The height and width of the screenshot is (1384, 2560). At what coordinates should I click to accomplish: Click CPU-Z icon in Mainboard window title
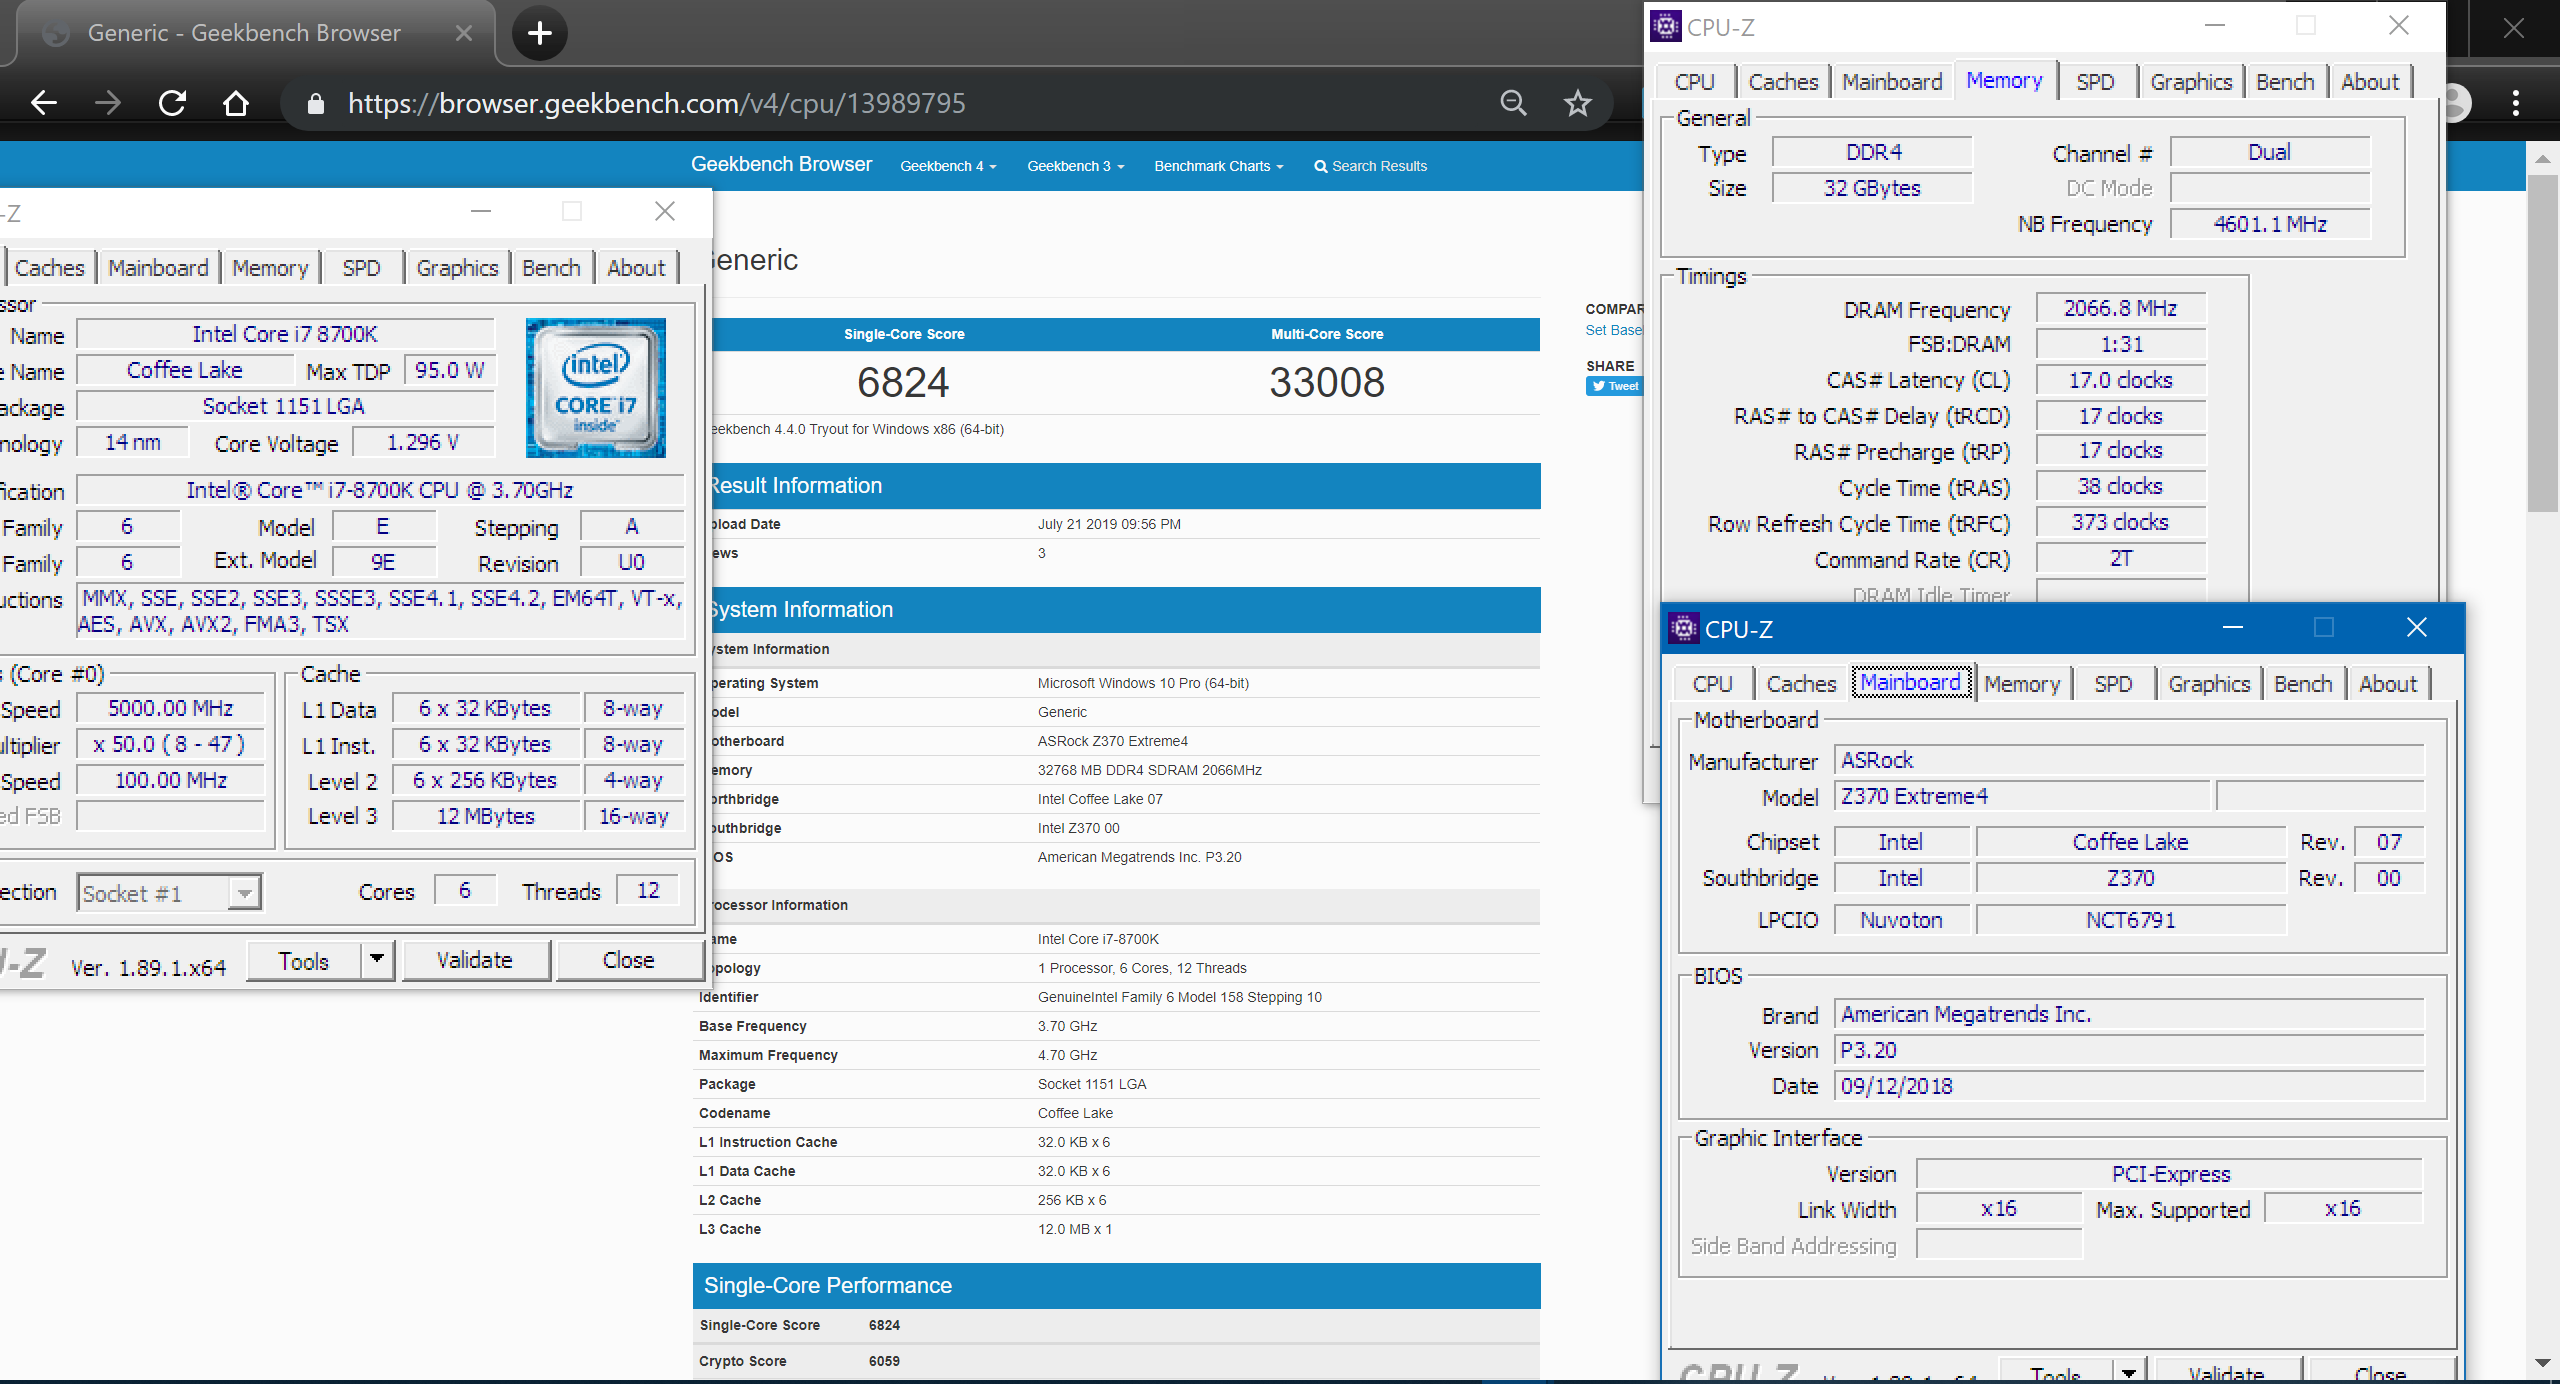coord(1683,628)
